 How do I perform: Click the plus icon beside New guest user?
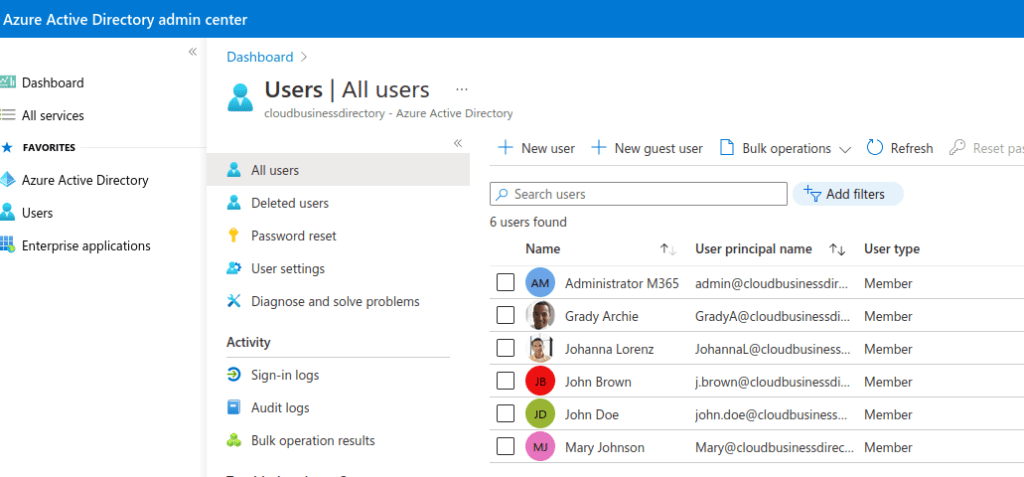tap(598, 148)
